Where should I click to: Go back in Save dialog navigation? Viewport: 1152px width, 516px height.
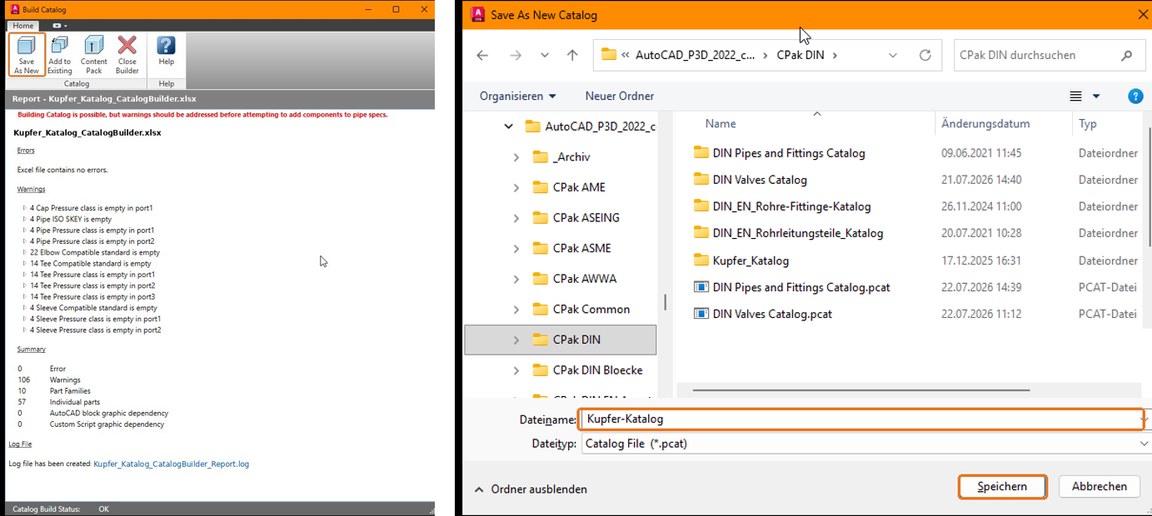(x=482, y=55)
